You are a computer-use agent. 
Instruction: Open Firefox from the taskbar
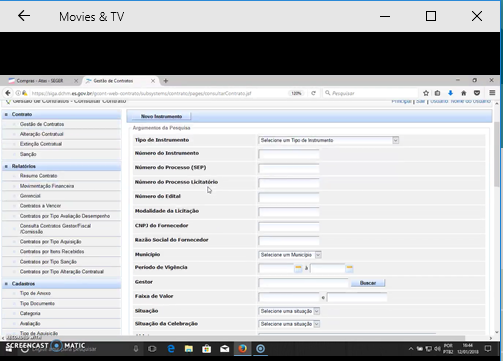pyautogui.click(x=243, y=349)
